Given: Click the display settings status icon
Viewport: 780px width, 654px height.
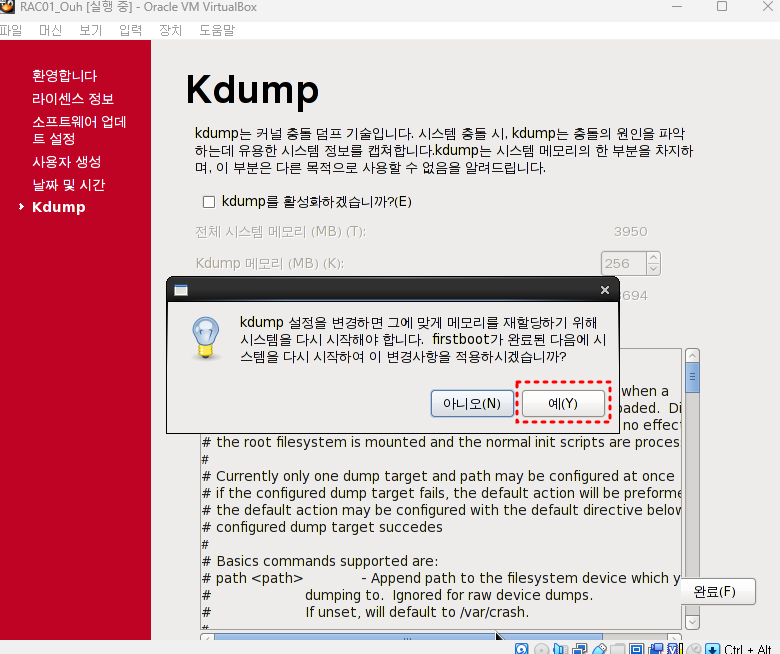Looking at the screenshot, I should 636,649.
